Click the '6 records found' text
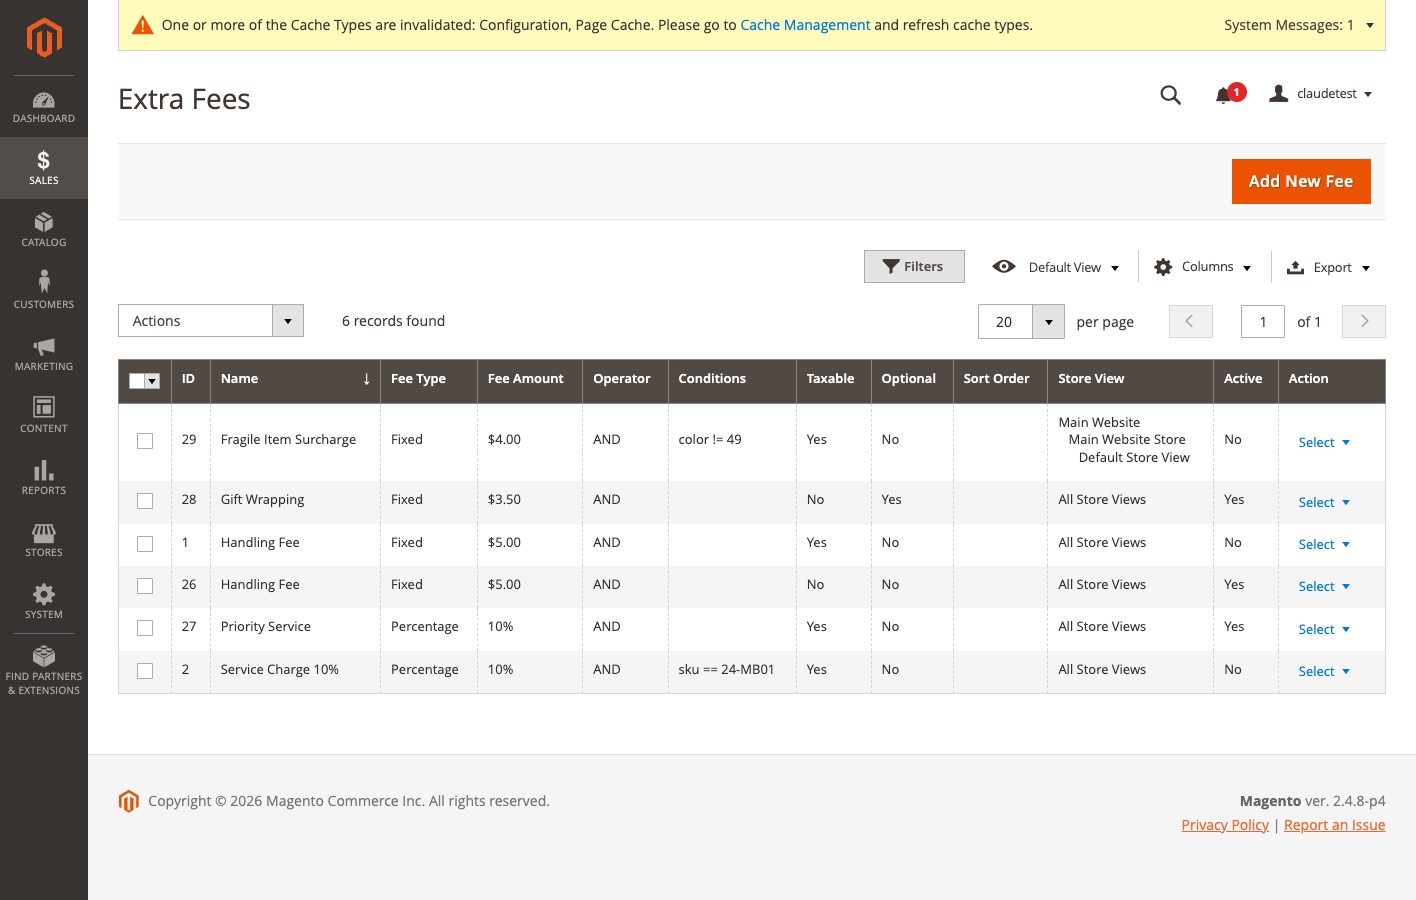1416x900 pixels. (393, 321)
